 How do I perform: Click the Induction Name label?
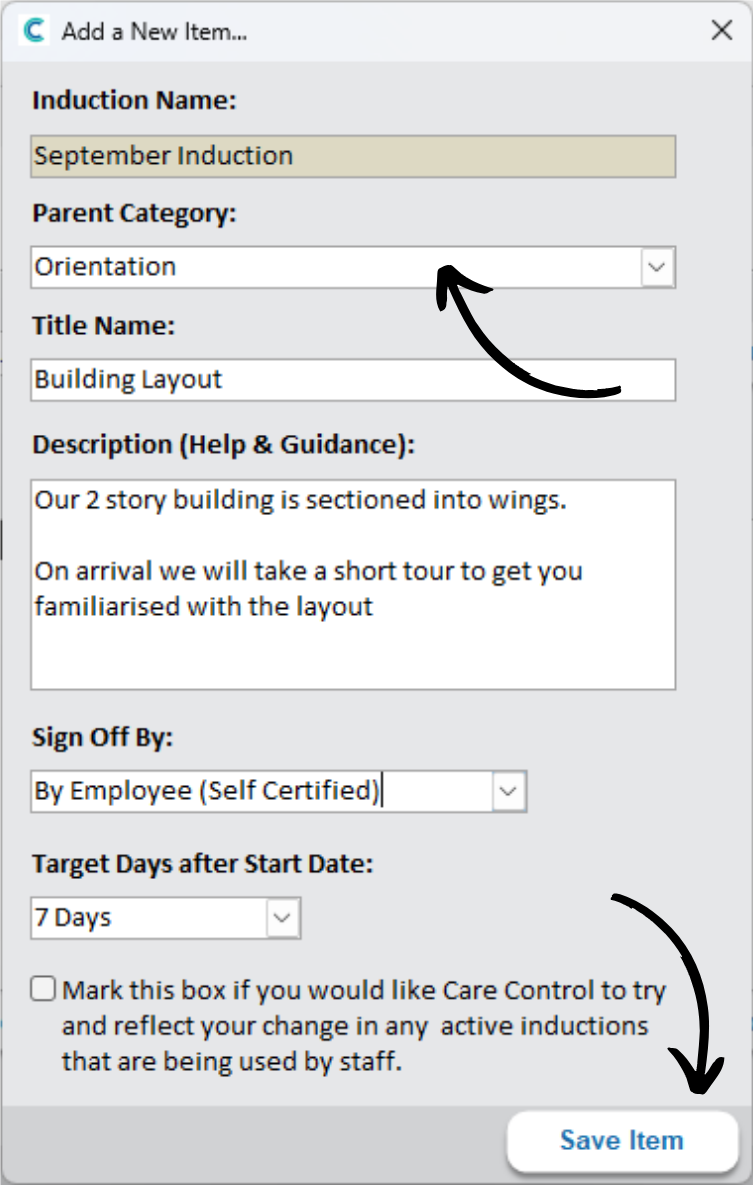pos(134,100)
